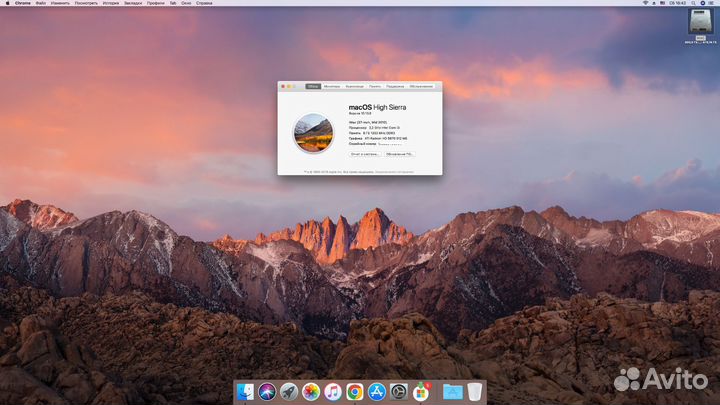Open Finder from the Dock
The image size is (720, 405).
pyautogui.click(x=245, y=392)
